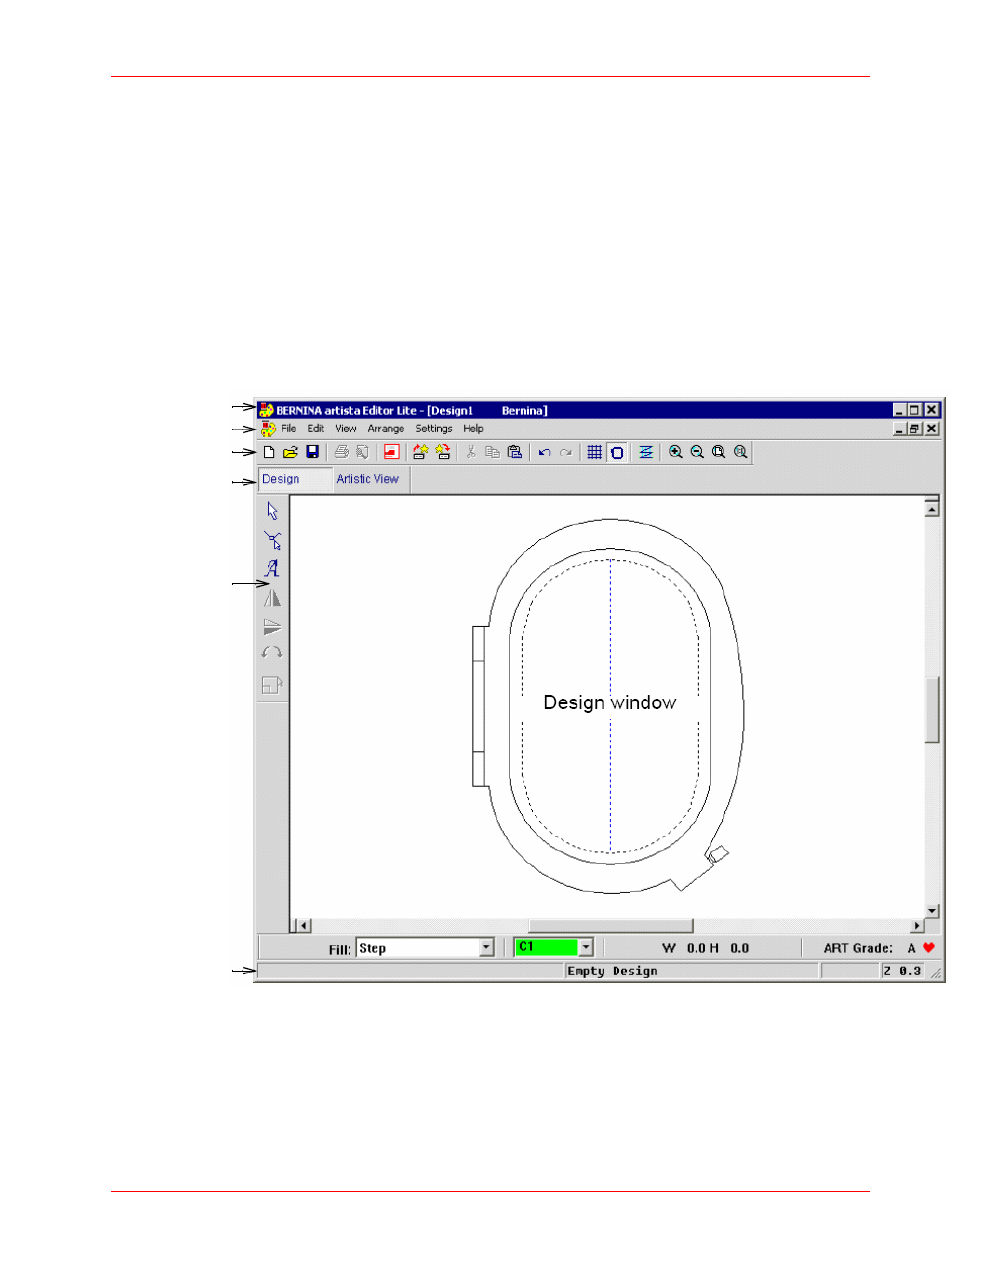
Task: Toggle the hoop display icon
Action: (617, 452)
